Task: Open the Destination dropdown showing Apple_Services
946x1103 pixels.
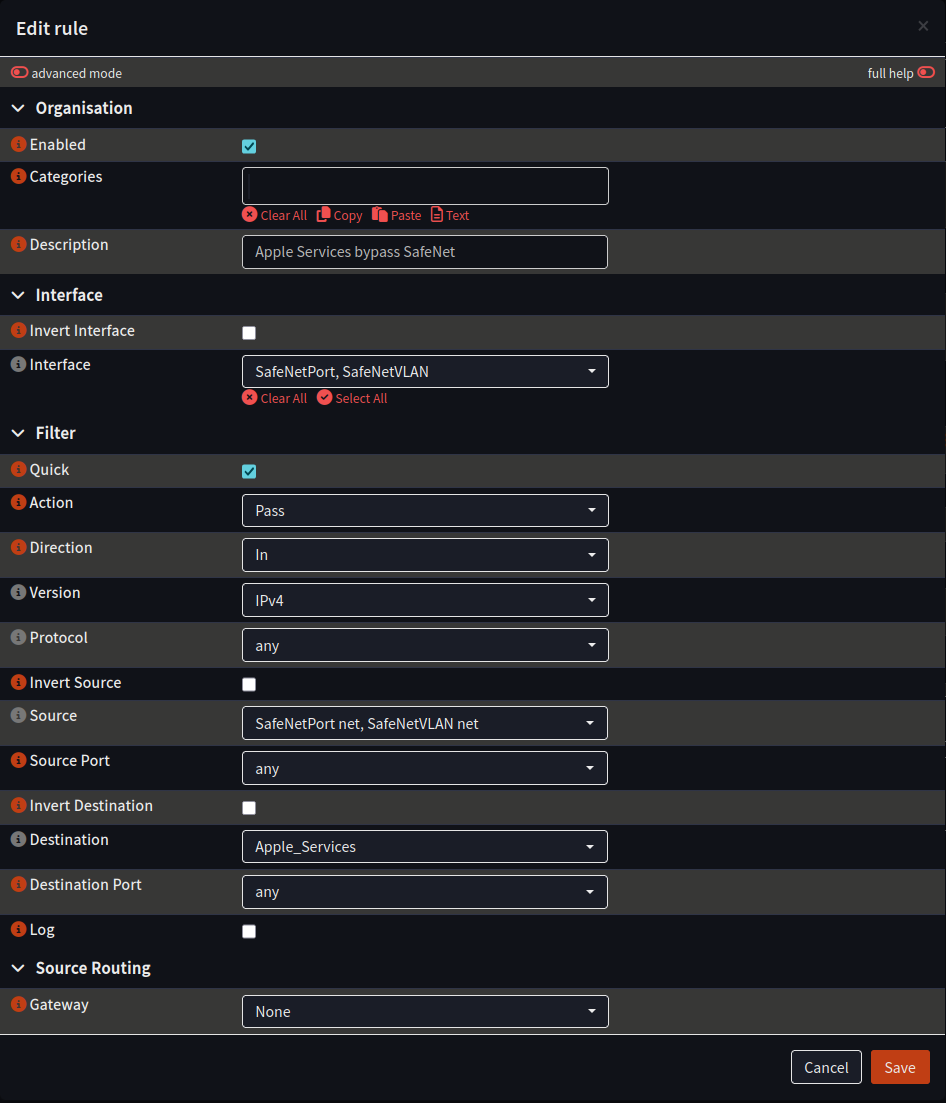Action: 425,847
